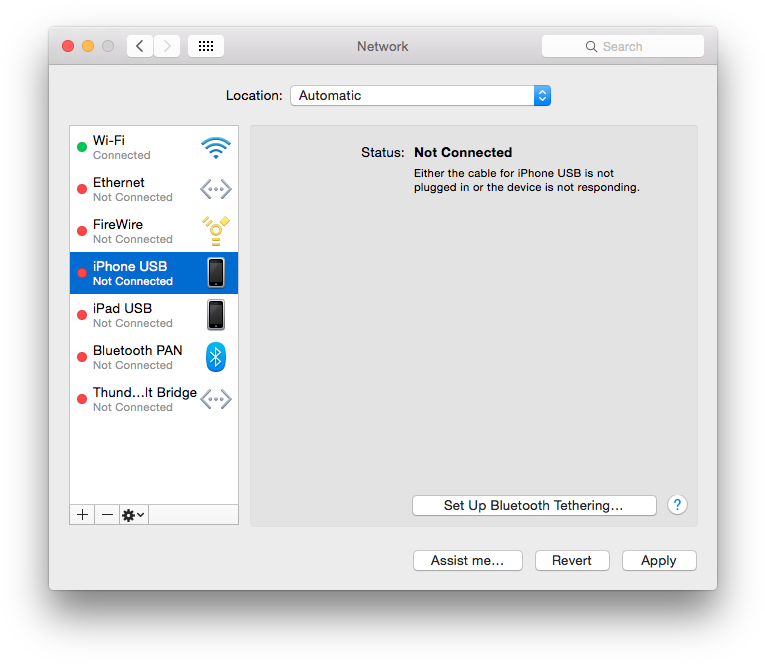Viewport: 765px width, 664px height.
Task: Click the Ethernet arrows icon
Action: tap(216, 189)
